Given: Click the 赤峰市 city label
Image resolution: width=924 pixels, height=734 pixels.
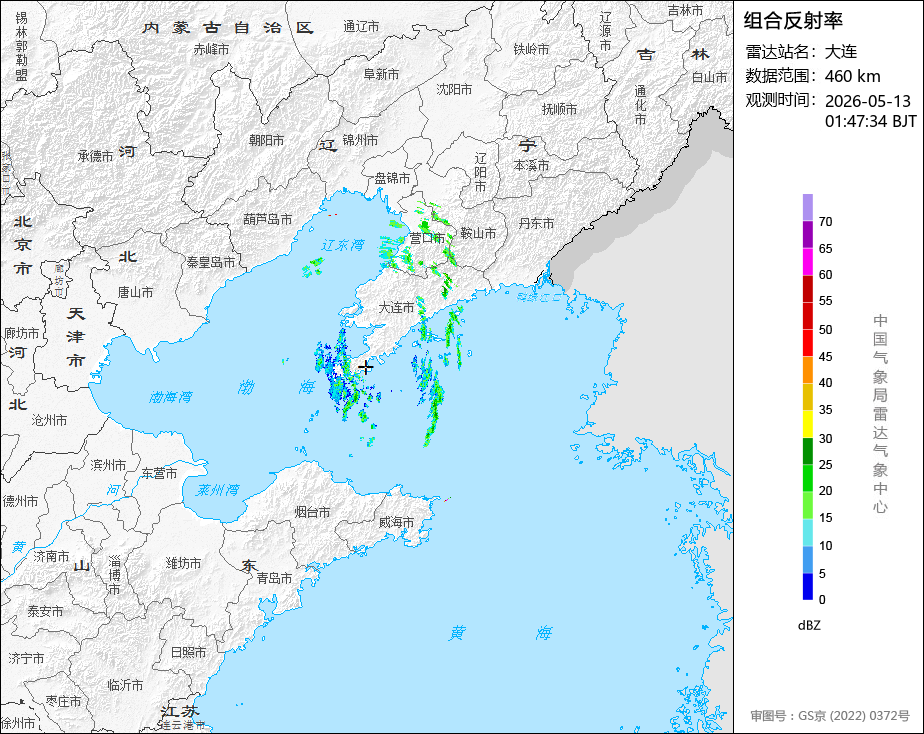Looking at the screenshot, I should point(211,49).
